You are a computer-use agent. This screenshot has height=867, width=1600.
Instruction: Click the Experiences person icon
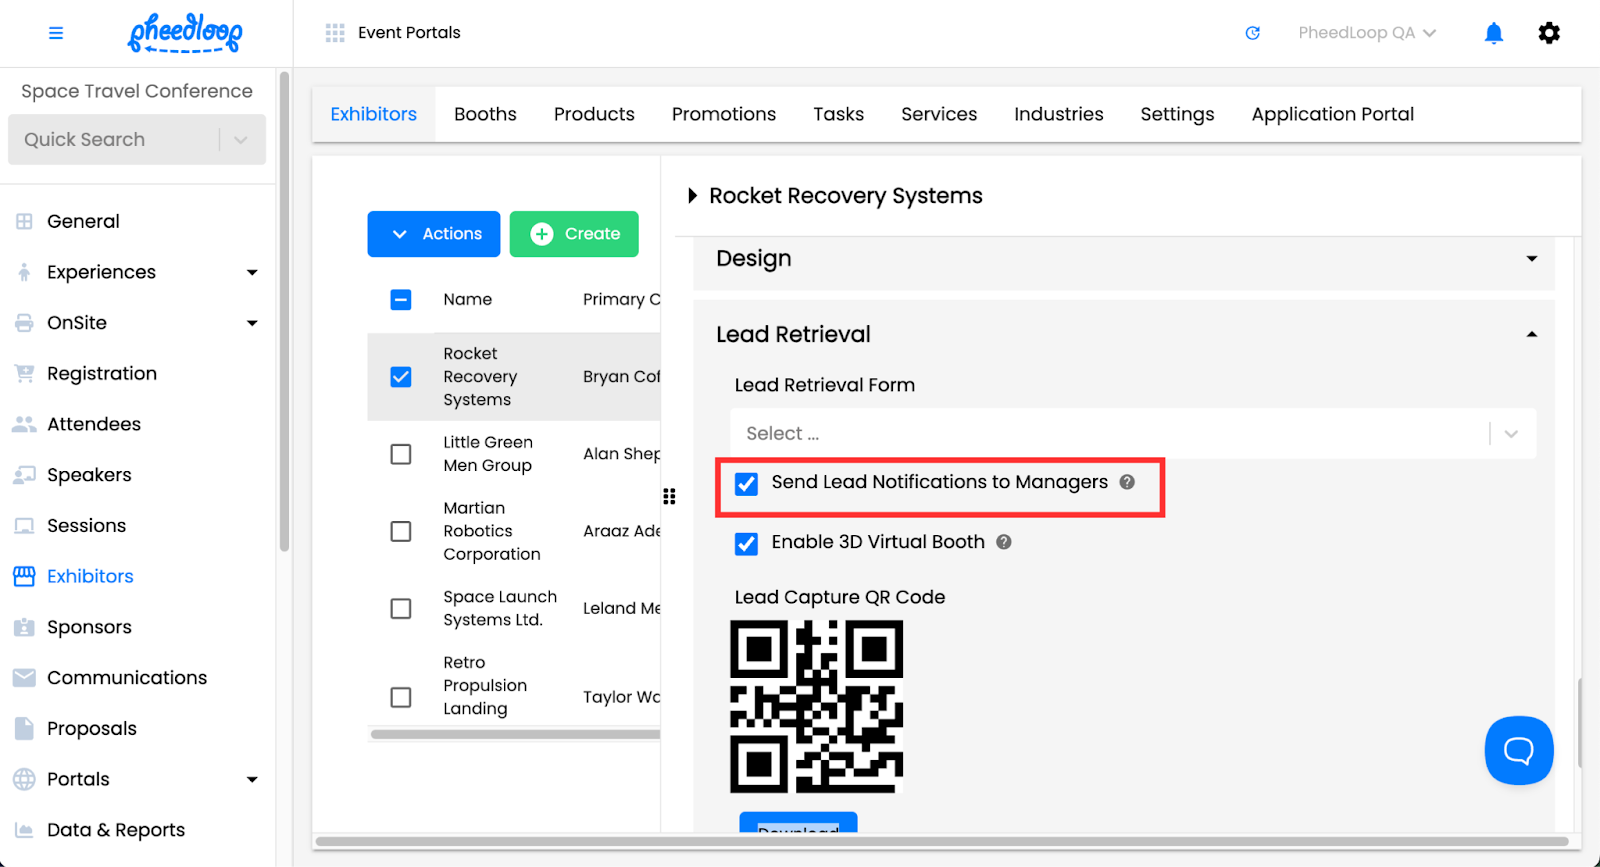click(24, 272)
